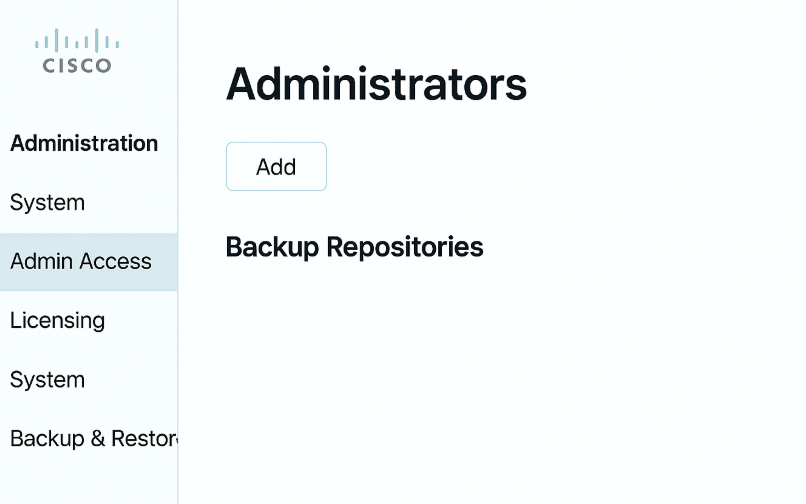Screen dimensions: 806x504
Task: Expand the Administration navigation group
Action: [84, 143]
